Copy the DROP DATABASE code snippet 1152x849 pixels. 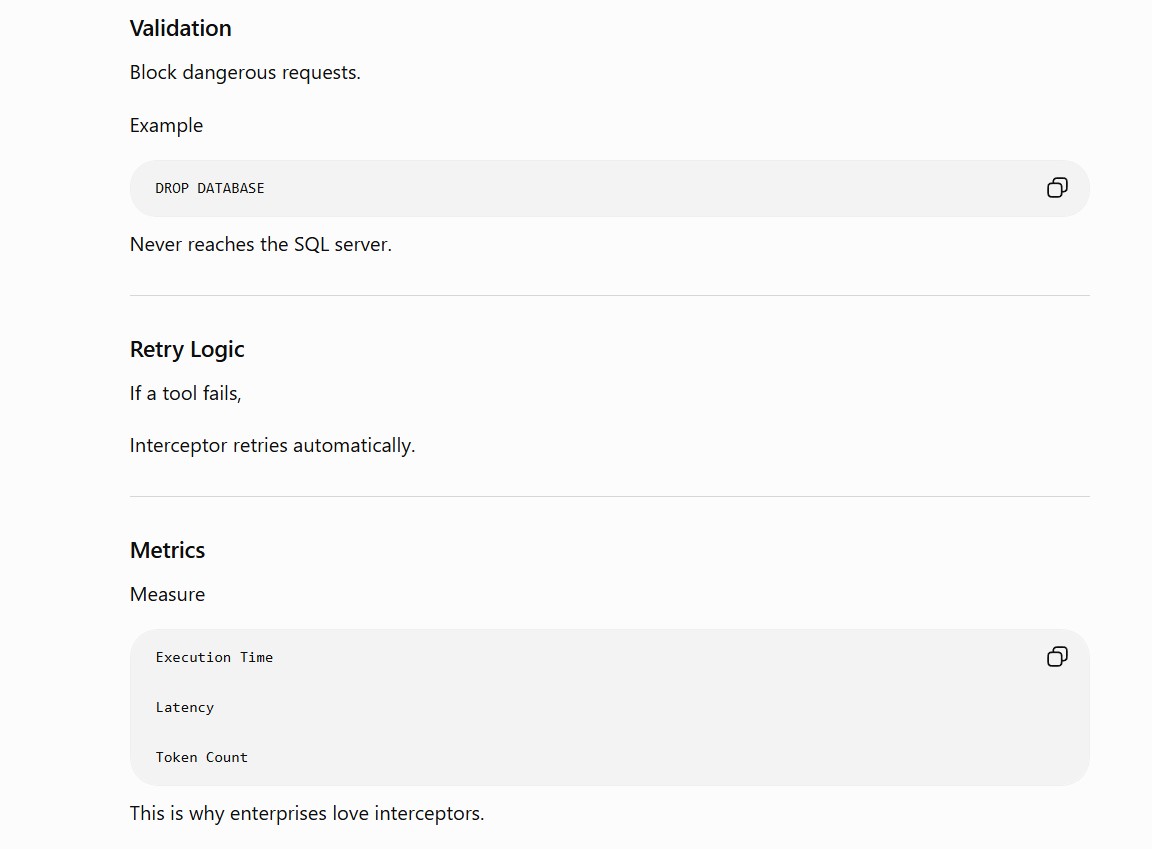(x=1056, y=188)
